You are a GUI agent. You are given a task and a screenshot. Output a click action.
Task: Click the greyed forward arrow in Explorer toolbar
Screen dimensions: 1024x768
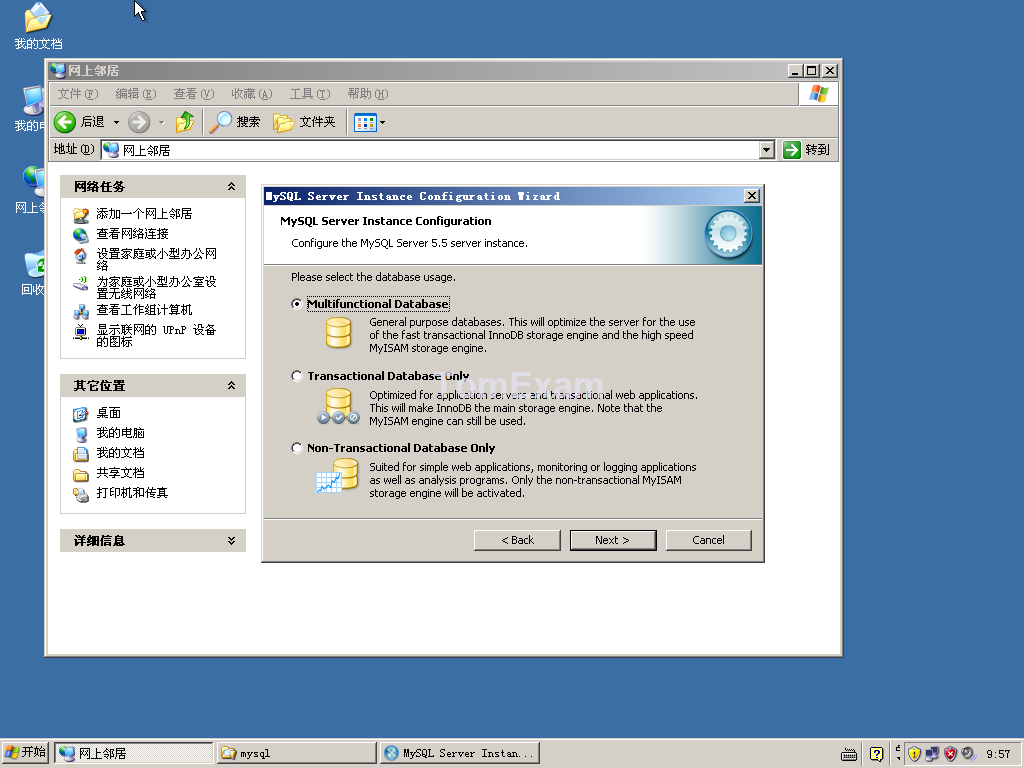139,122
